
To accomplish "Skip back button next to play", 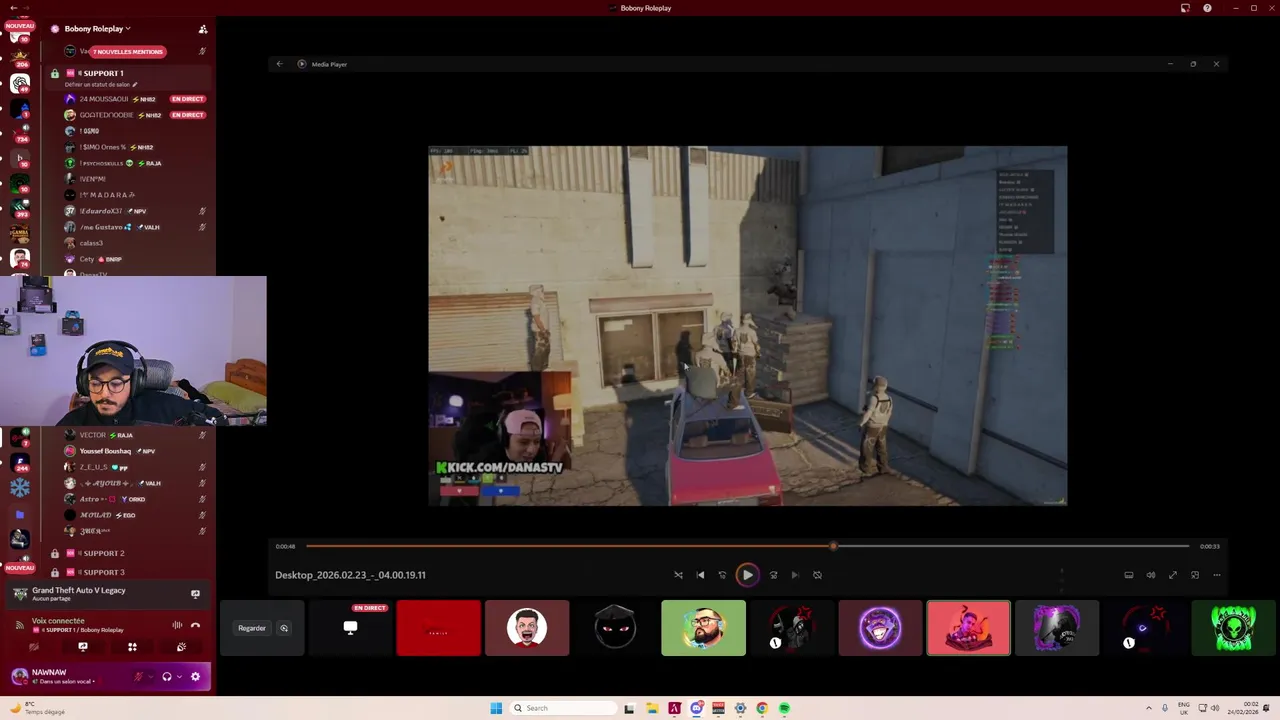I will (x=722, y=575).
